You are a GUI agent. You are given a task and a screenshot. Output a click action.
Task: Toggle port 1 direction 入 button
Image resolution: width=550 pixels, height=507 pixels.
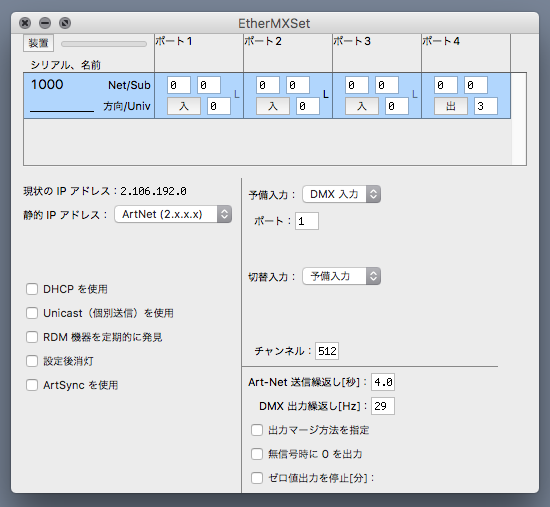click(x=184, y=106)
